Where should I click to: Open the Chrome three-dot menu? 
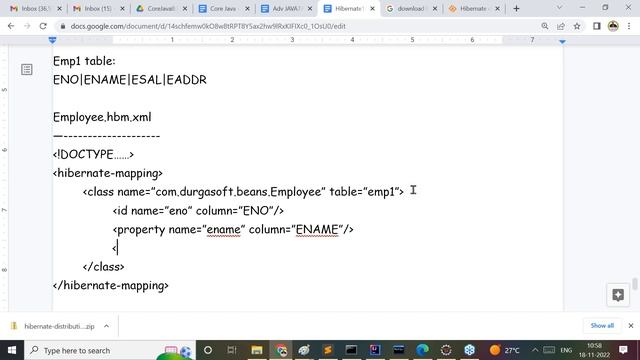coord(629,26)
